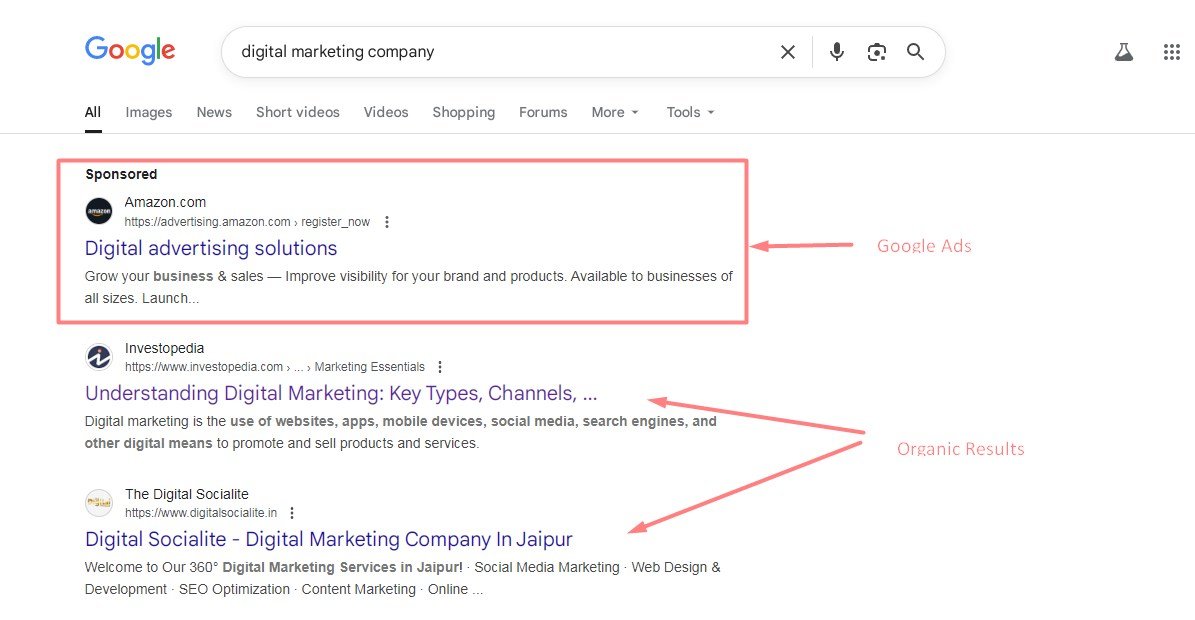
Task: Start voice search with microphone icon
Action: click(x=837, y=52)
